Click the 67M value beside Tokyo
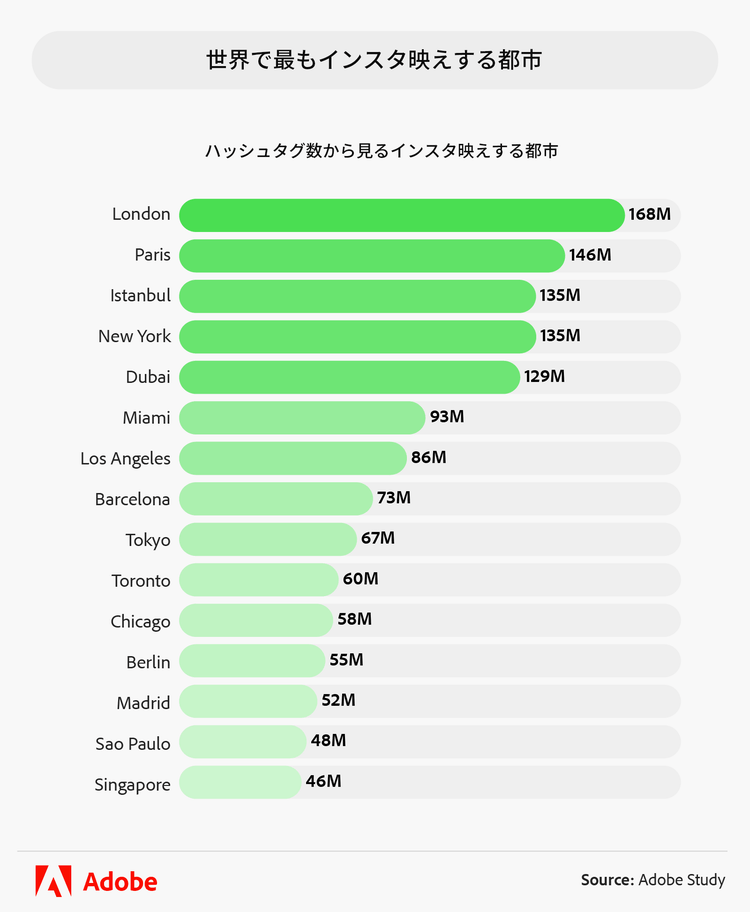The height and width of the screenshot is (912, 750). pos(378,538)
